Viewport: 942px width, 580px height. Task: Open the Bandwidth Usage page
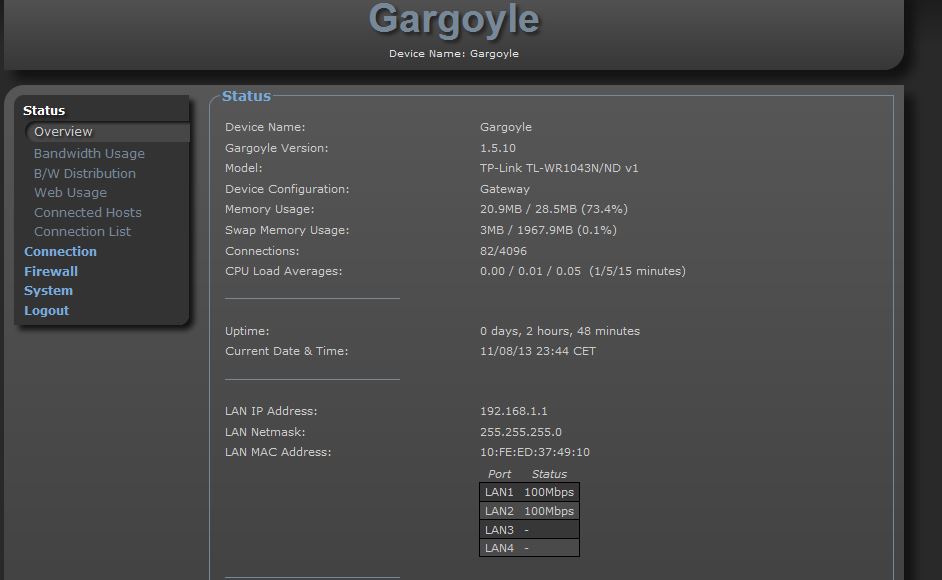[89, 153]
